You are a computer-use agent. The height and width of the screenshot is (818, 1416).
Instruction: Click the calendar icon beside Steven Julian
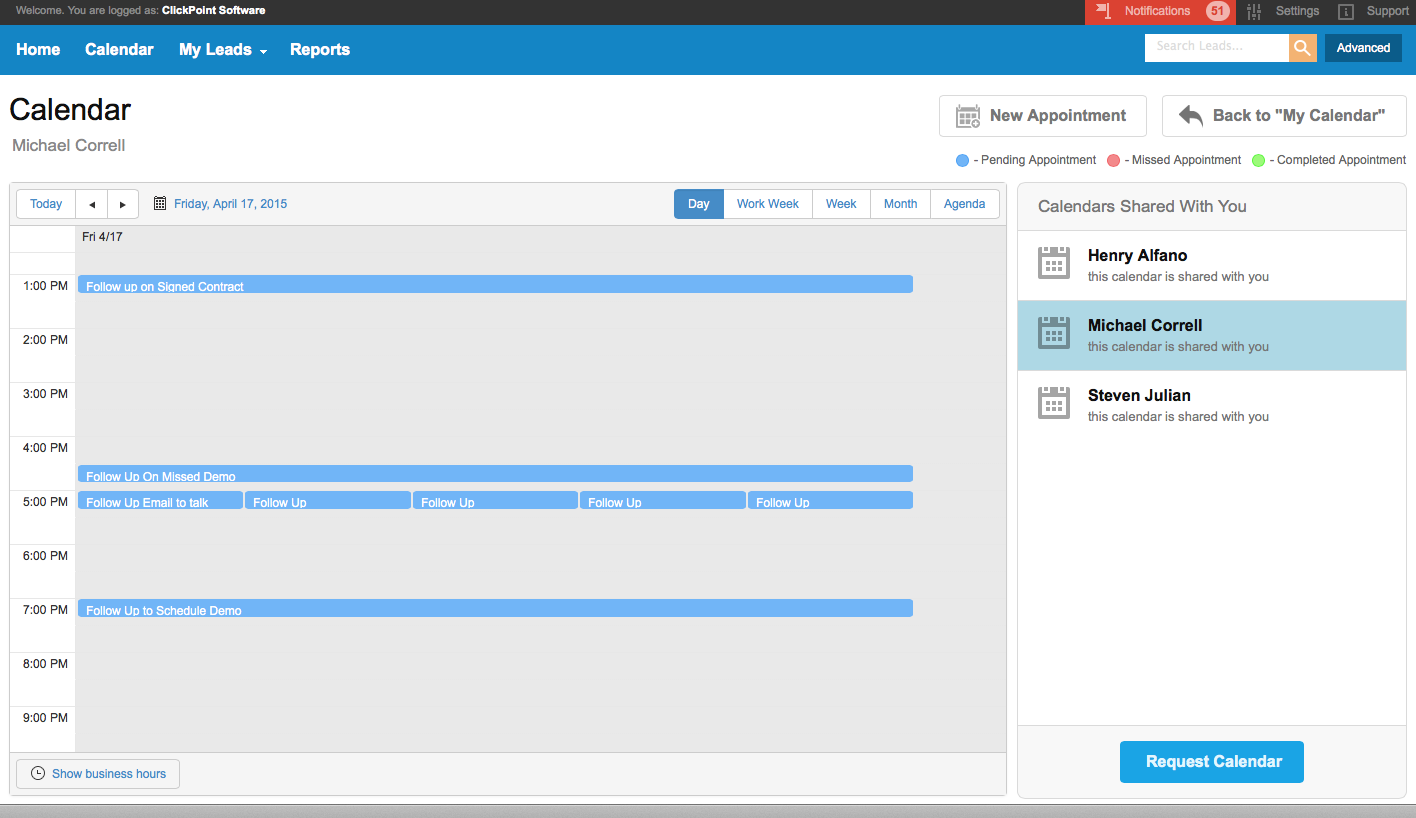pyautogui.click(x=1053, y=403)
